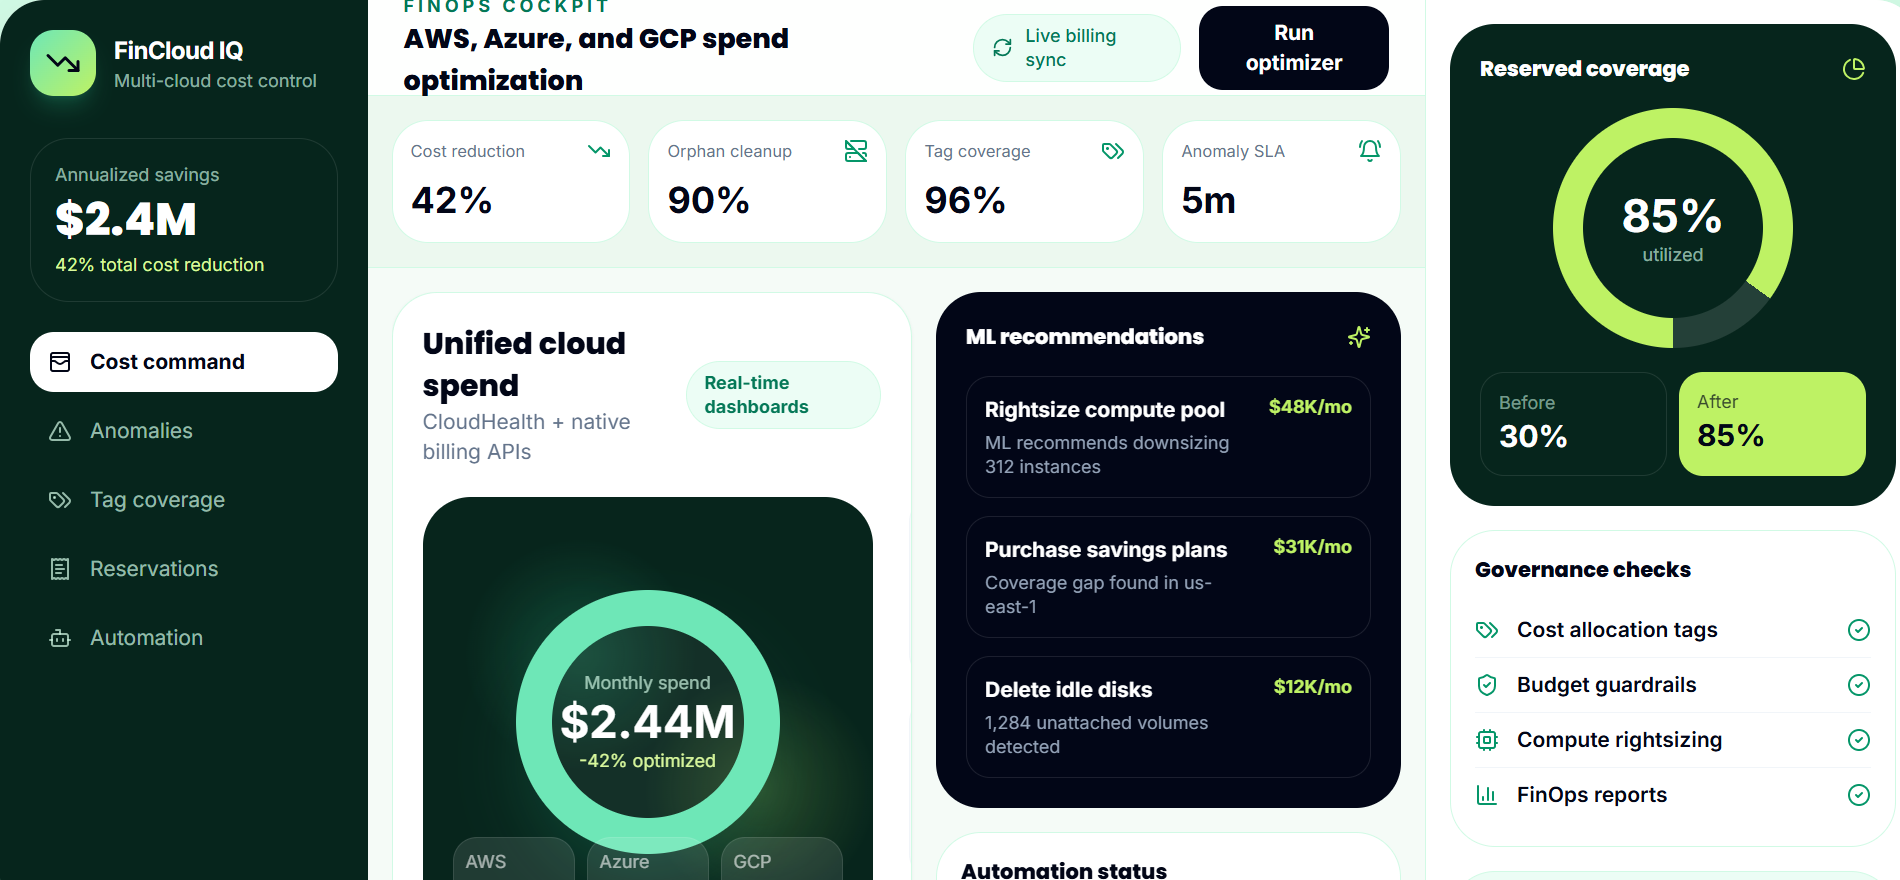The image size is (1900, 880).
Task: Click the $48K/mo savings amount
Action: coord(1310,407)
